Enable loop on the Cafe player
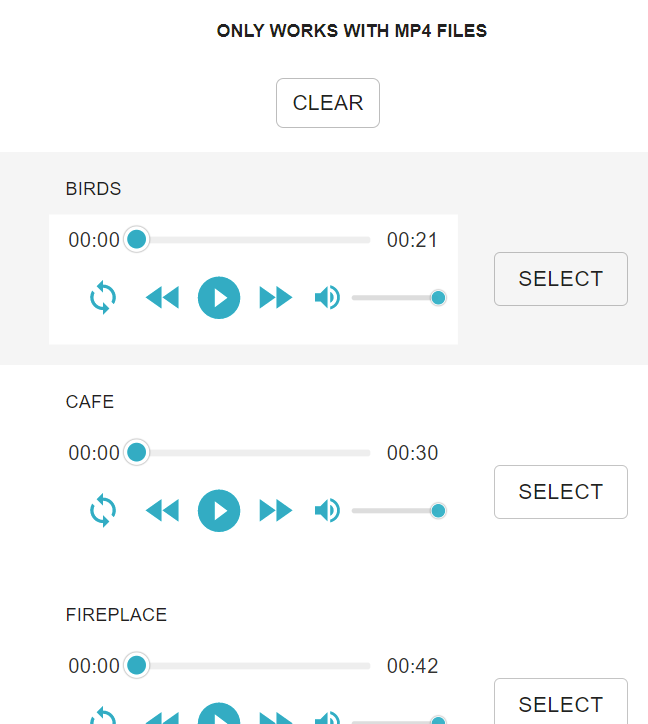The image size is (648, 724). click(x=103, y=511)
